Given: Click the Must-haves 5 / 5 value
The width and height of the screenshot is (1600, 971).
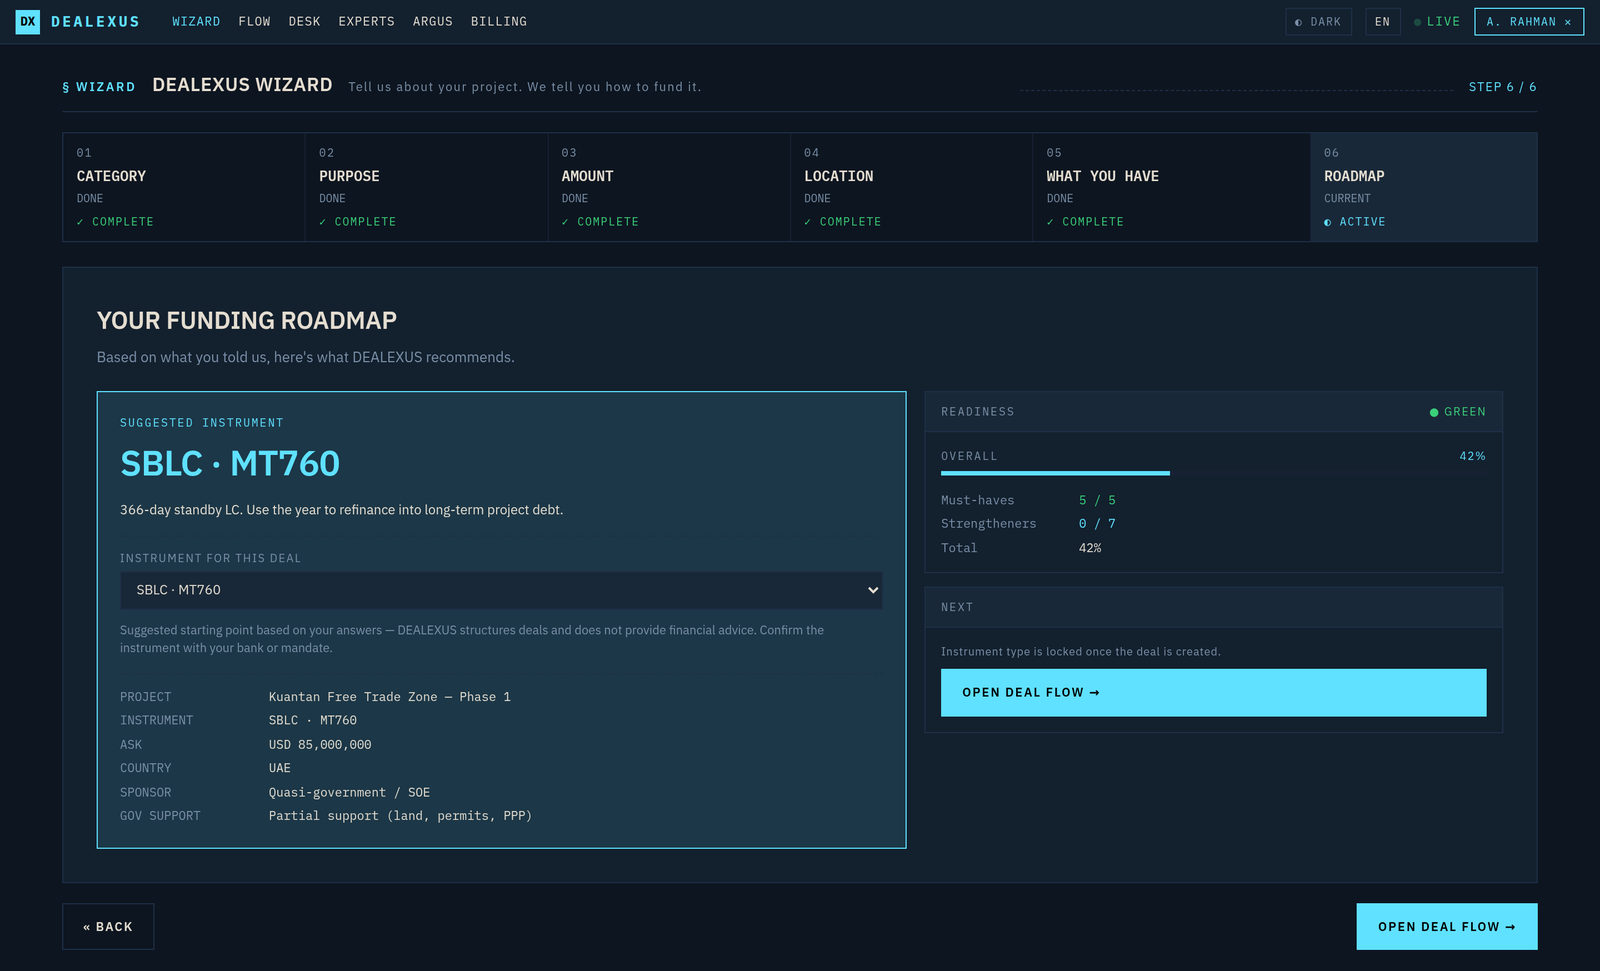Looking at the screenshot, I should pyautogui.click(x=1097, y=500).
